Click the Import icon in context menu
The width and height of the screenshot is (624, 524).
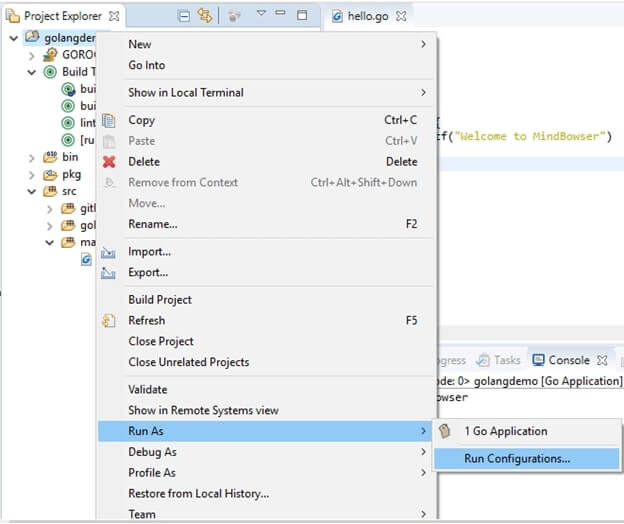pyautogui.click(x=109, y=252)
